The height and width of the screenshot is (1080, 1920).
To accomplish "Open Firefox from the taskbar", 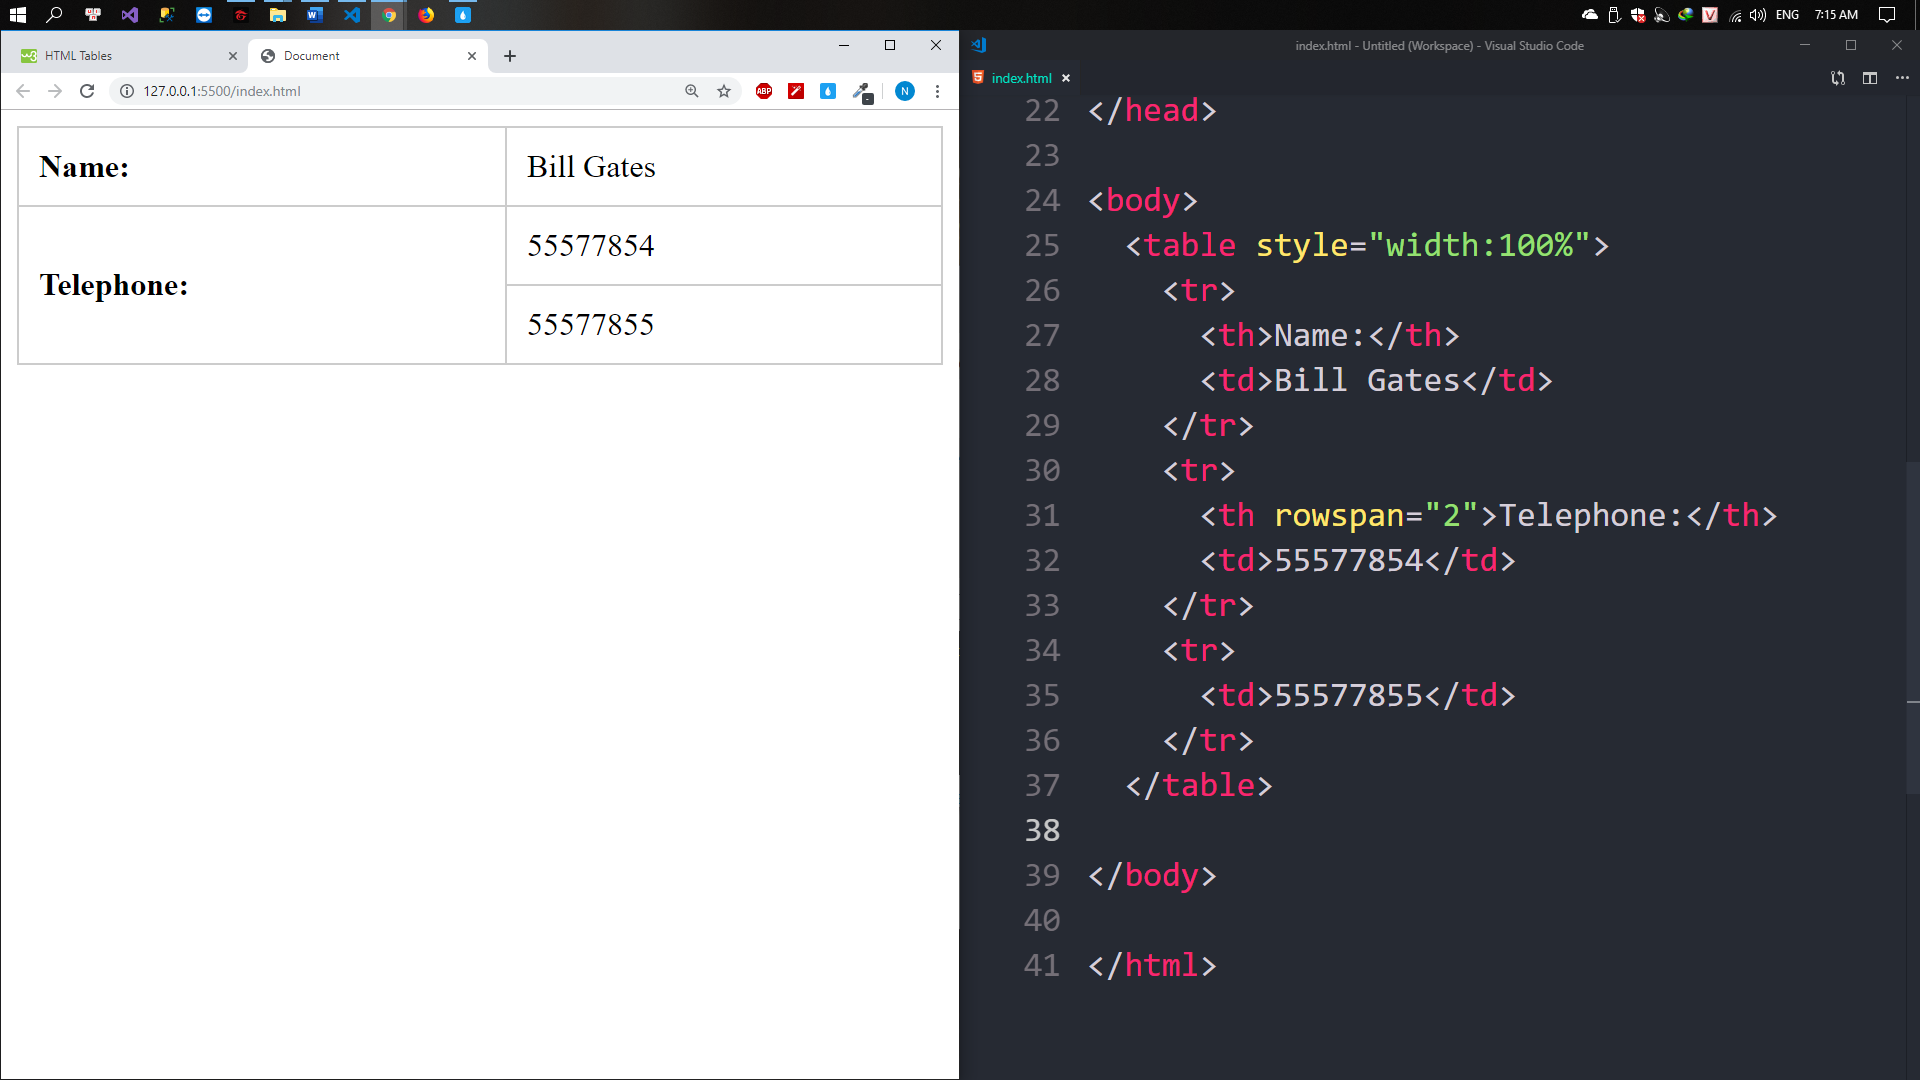I will [x=426, y=15].
